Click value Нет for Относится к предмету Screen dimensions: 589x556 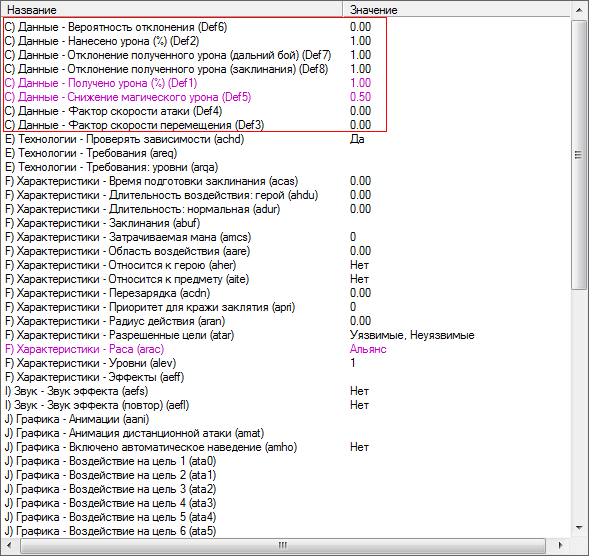[359, 279]
